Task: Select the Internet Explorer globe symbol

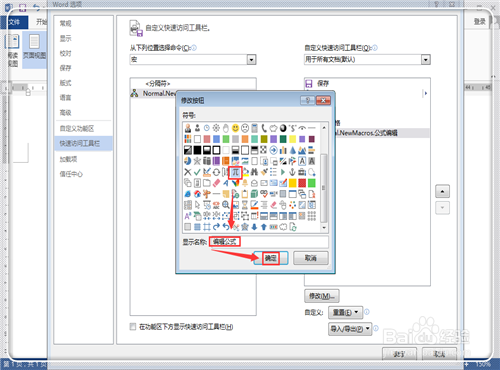Action: (188, 194)
